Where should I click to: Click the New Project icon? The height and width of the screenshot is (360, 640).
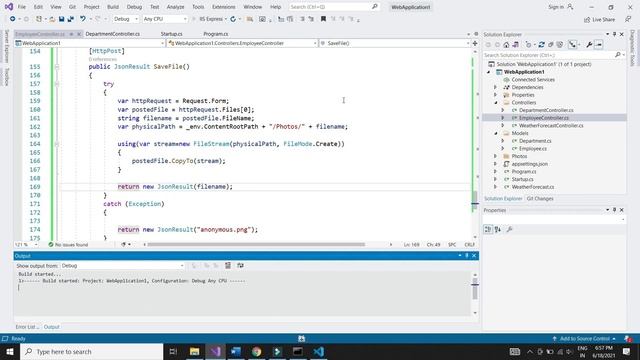tap(39, 19)
